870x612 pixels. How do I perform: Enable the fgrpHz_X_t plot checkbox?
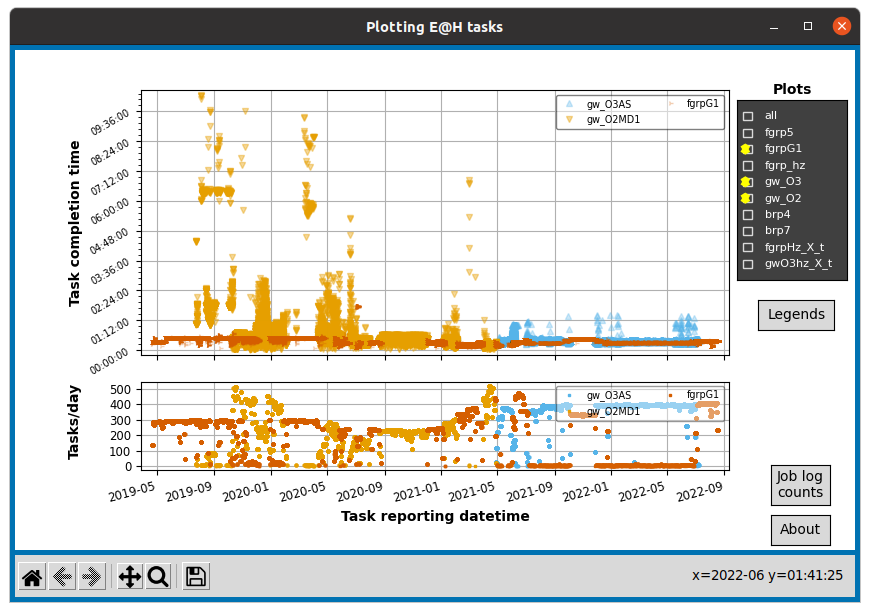tap(748, 247)
